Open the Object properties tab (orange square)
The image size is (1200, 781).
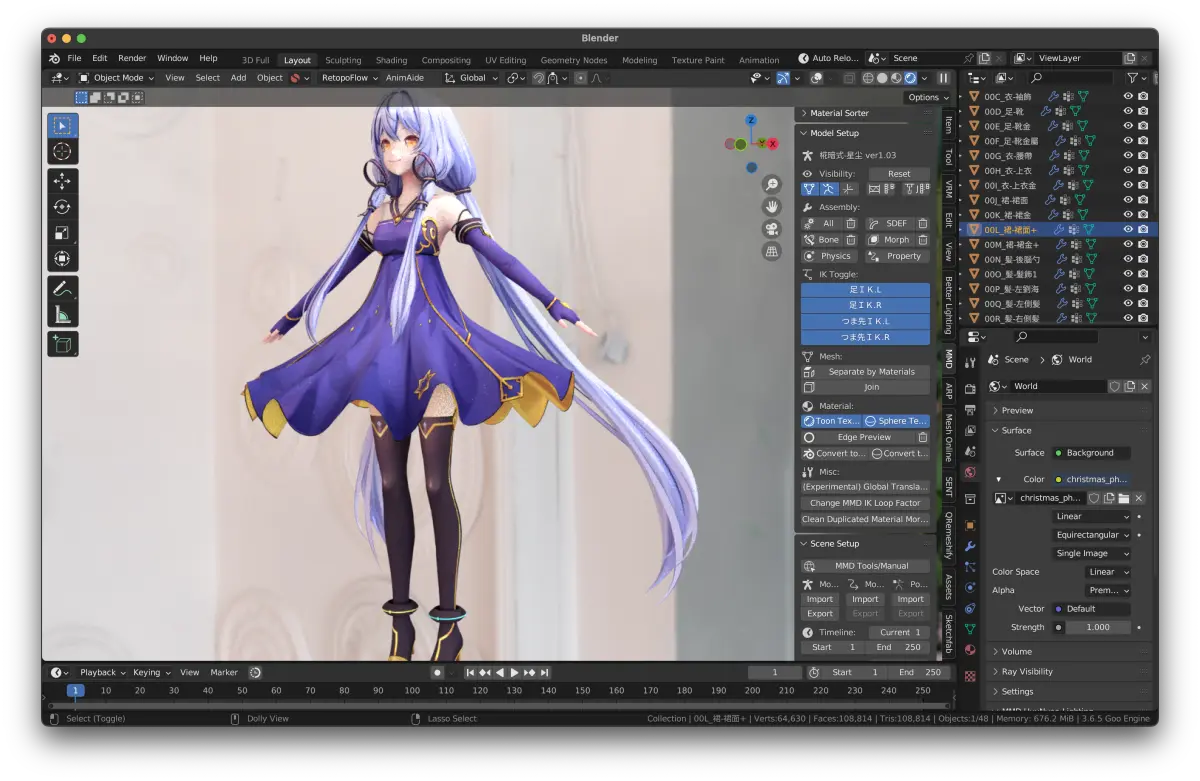970,525
